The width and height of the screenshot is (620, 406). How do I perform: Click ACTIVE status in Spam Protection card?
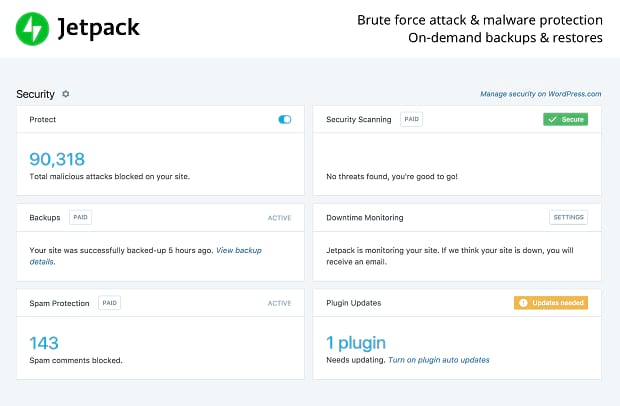click(280, 303)
